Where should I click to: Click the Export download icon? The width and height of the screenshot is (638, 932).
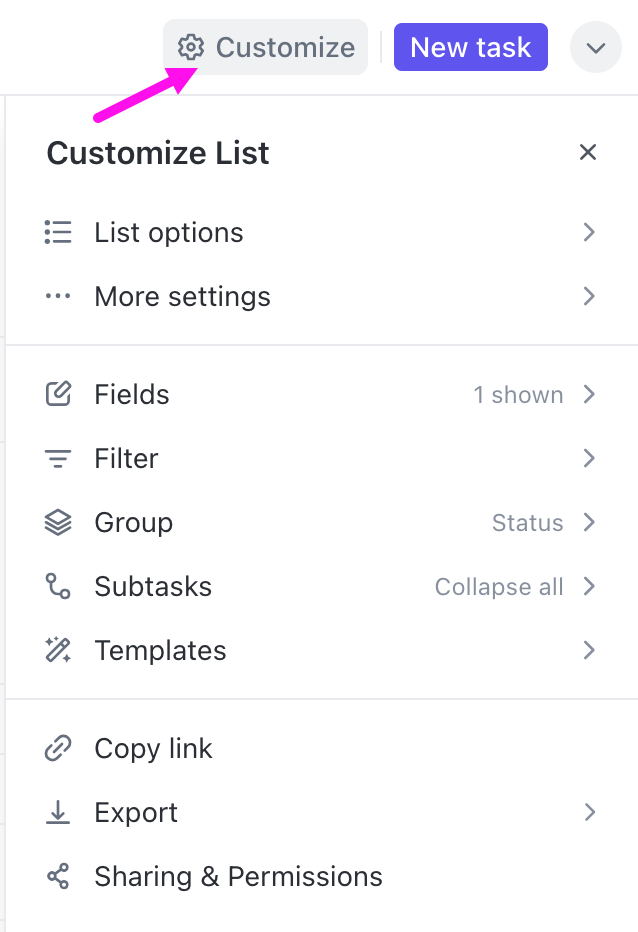click(58, 812)
